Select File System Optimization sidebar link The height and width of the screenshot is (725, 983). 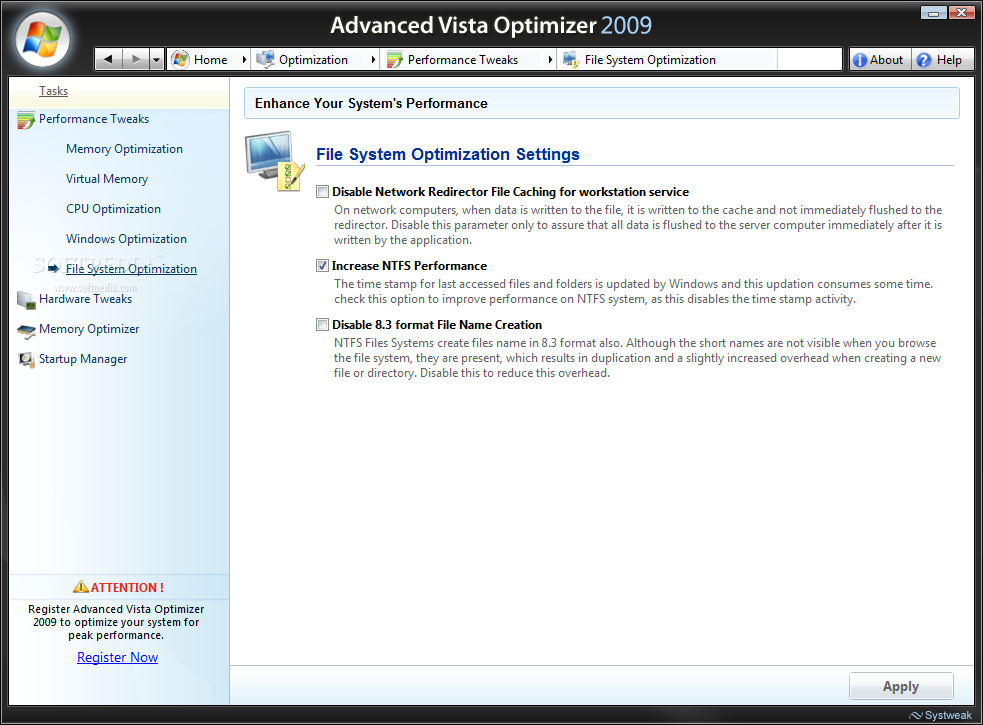point(131,269)
